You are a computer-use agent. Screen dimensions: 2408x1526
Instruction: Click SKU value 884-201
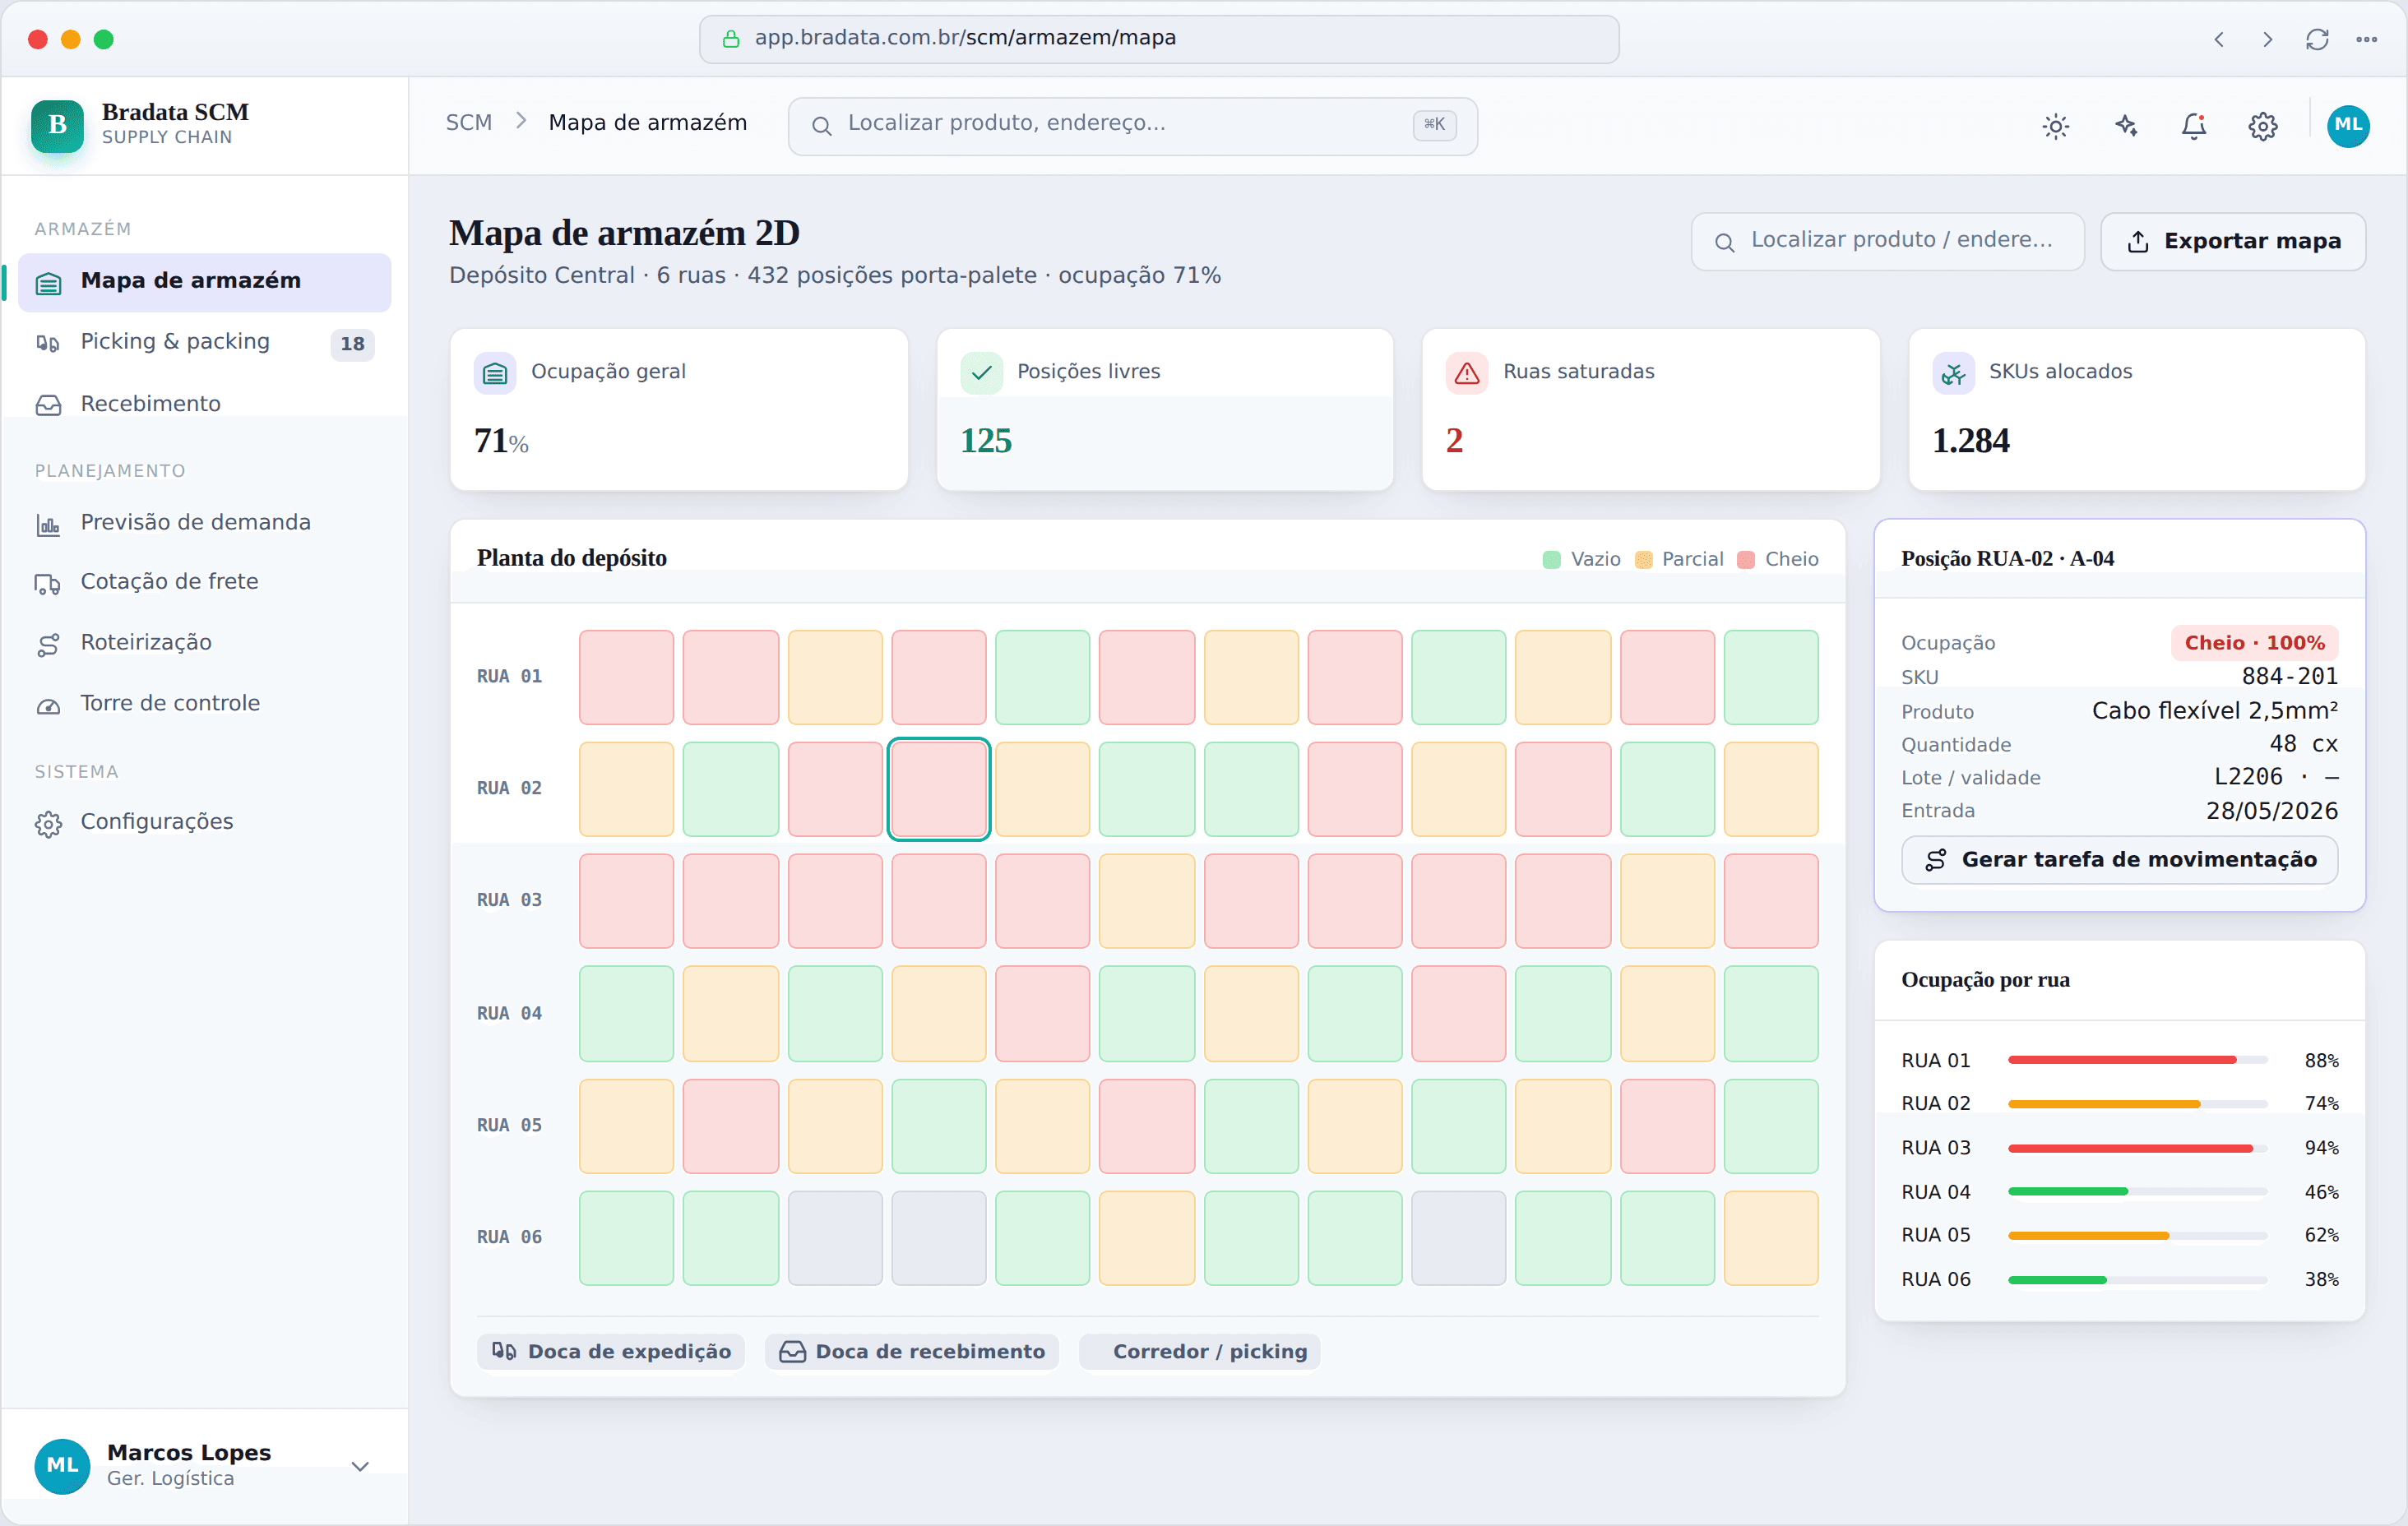(x=2289, y=677)
